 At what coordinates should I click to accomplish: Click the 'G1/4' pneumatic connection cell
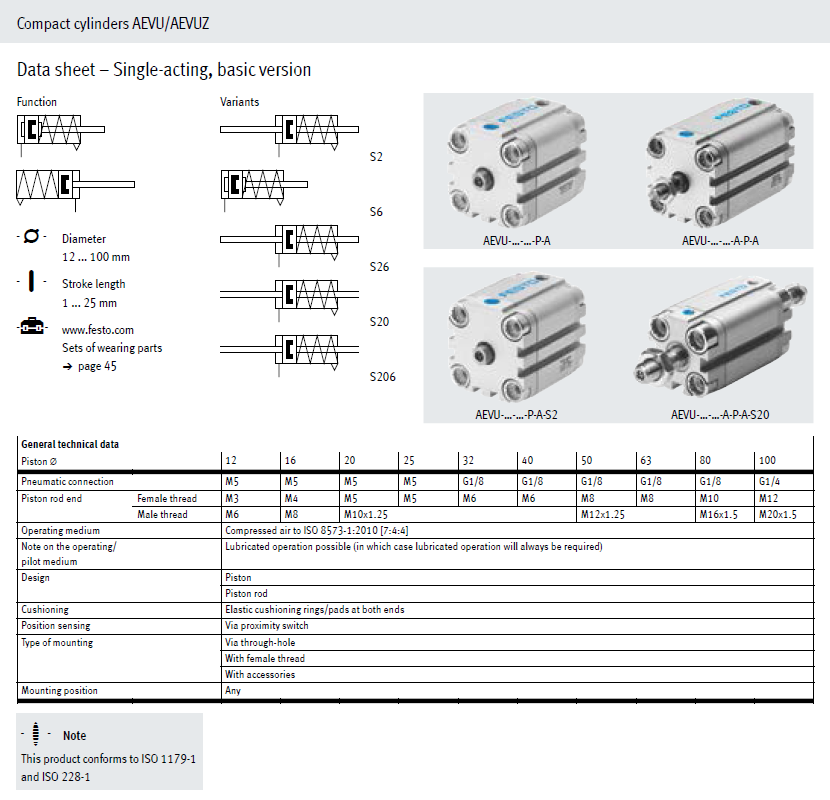point(769,481)
